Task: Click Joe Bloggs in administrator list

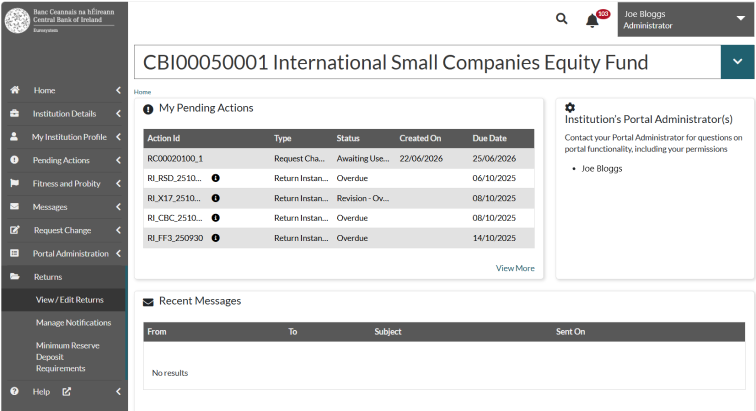Action: [602, 168]
